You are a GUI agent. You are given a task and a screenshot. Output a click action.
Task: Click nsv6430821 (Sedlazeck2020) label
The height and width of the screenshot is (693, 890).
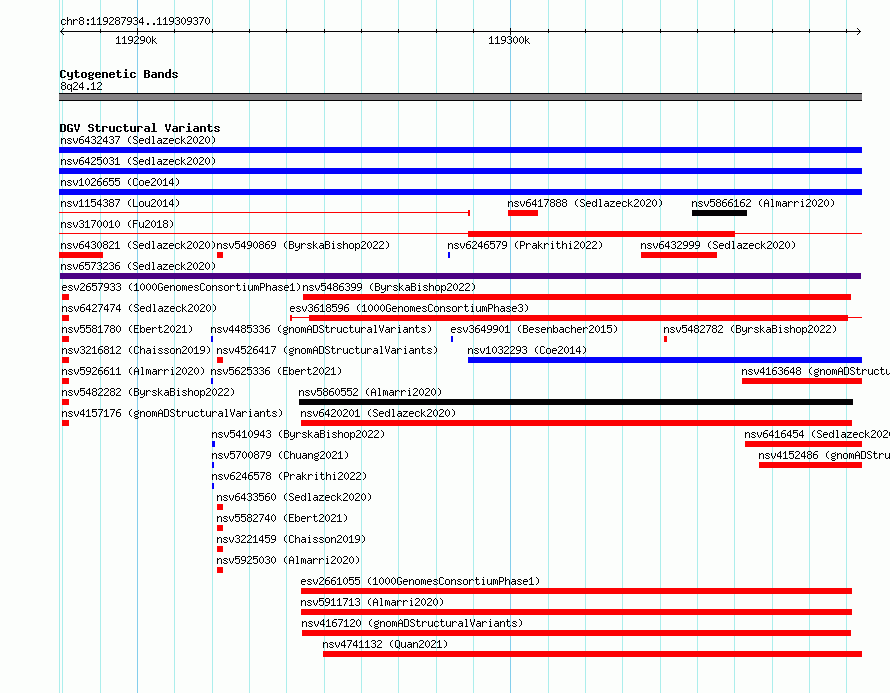tap(138, 245)
